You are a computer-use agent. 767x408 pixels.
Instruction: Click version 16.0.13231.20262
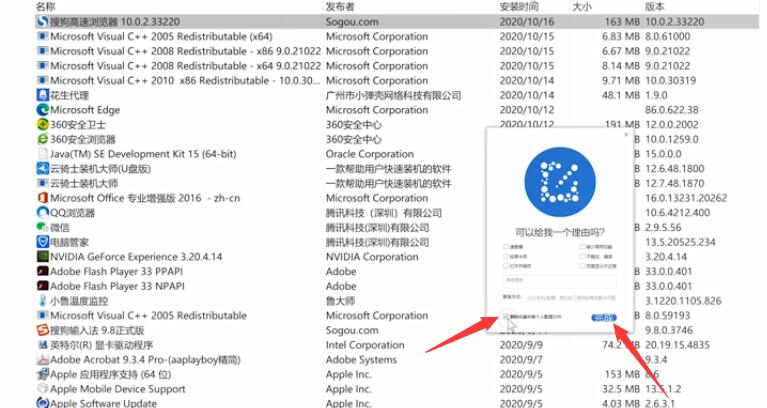686,198
